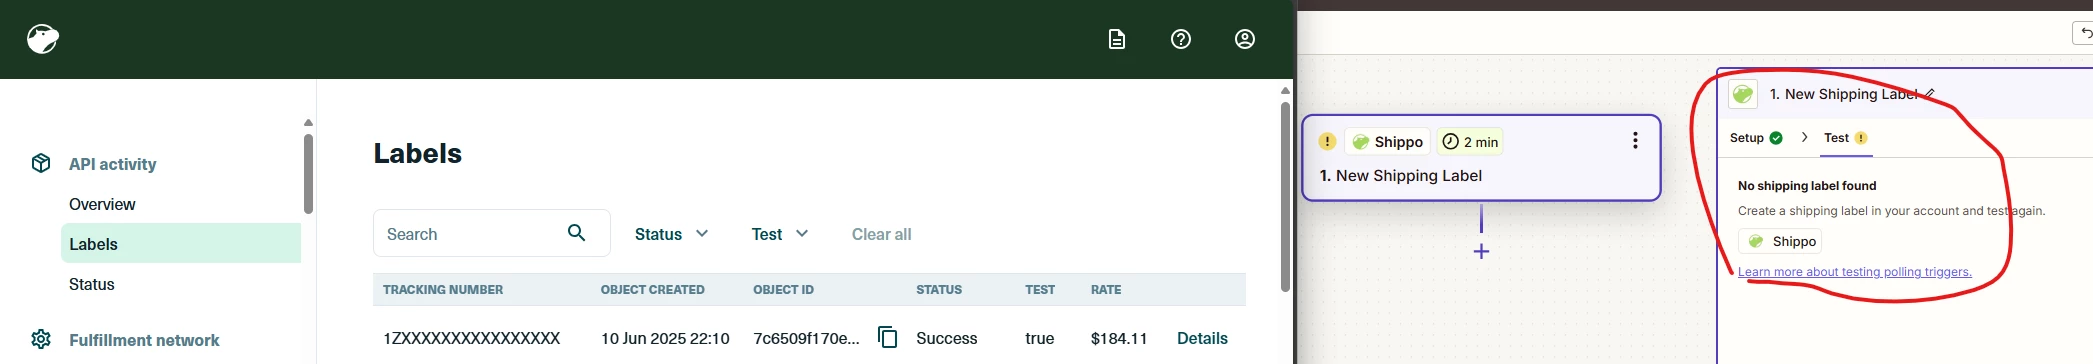Copy the object ID with copy icon
Viewport: 2093px width, 364px height.
coord(887,337)
